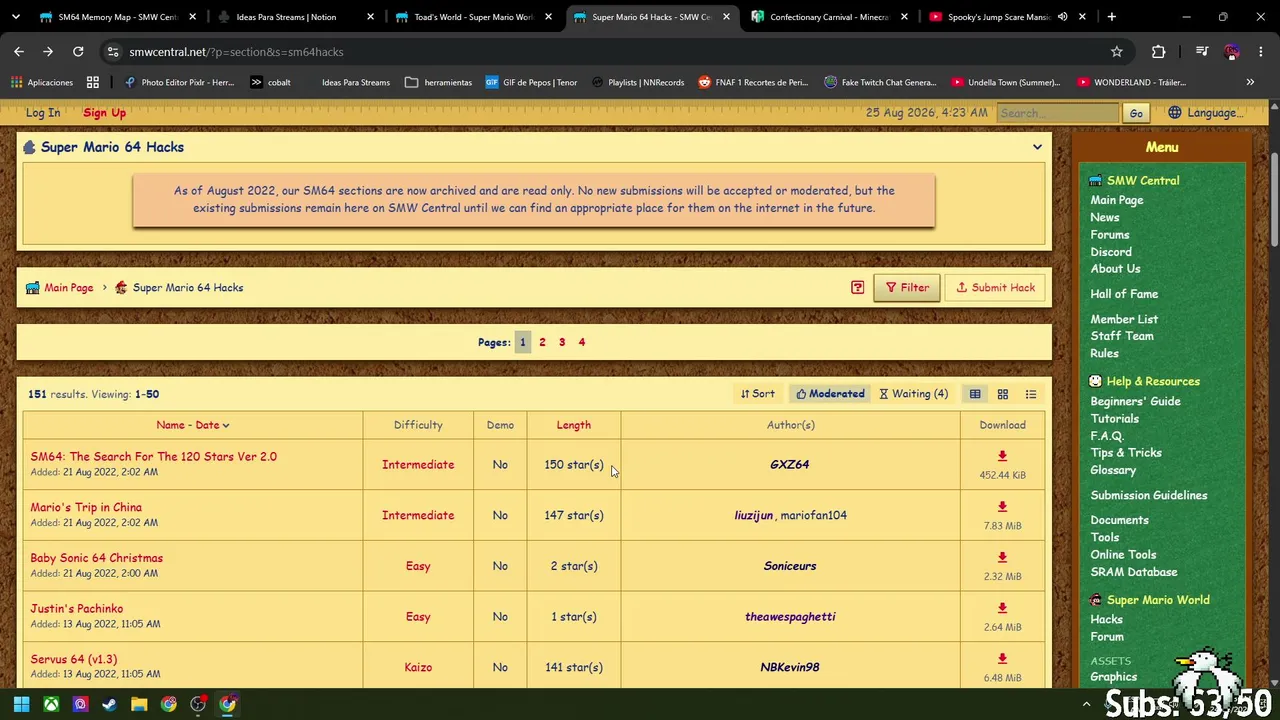1280x720 pixels.
Task: Click the Log In link
Action: tap(43, 113)
